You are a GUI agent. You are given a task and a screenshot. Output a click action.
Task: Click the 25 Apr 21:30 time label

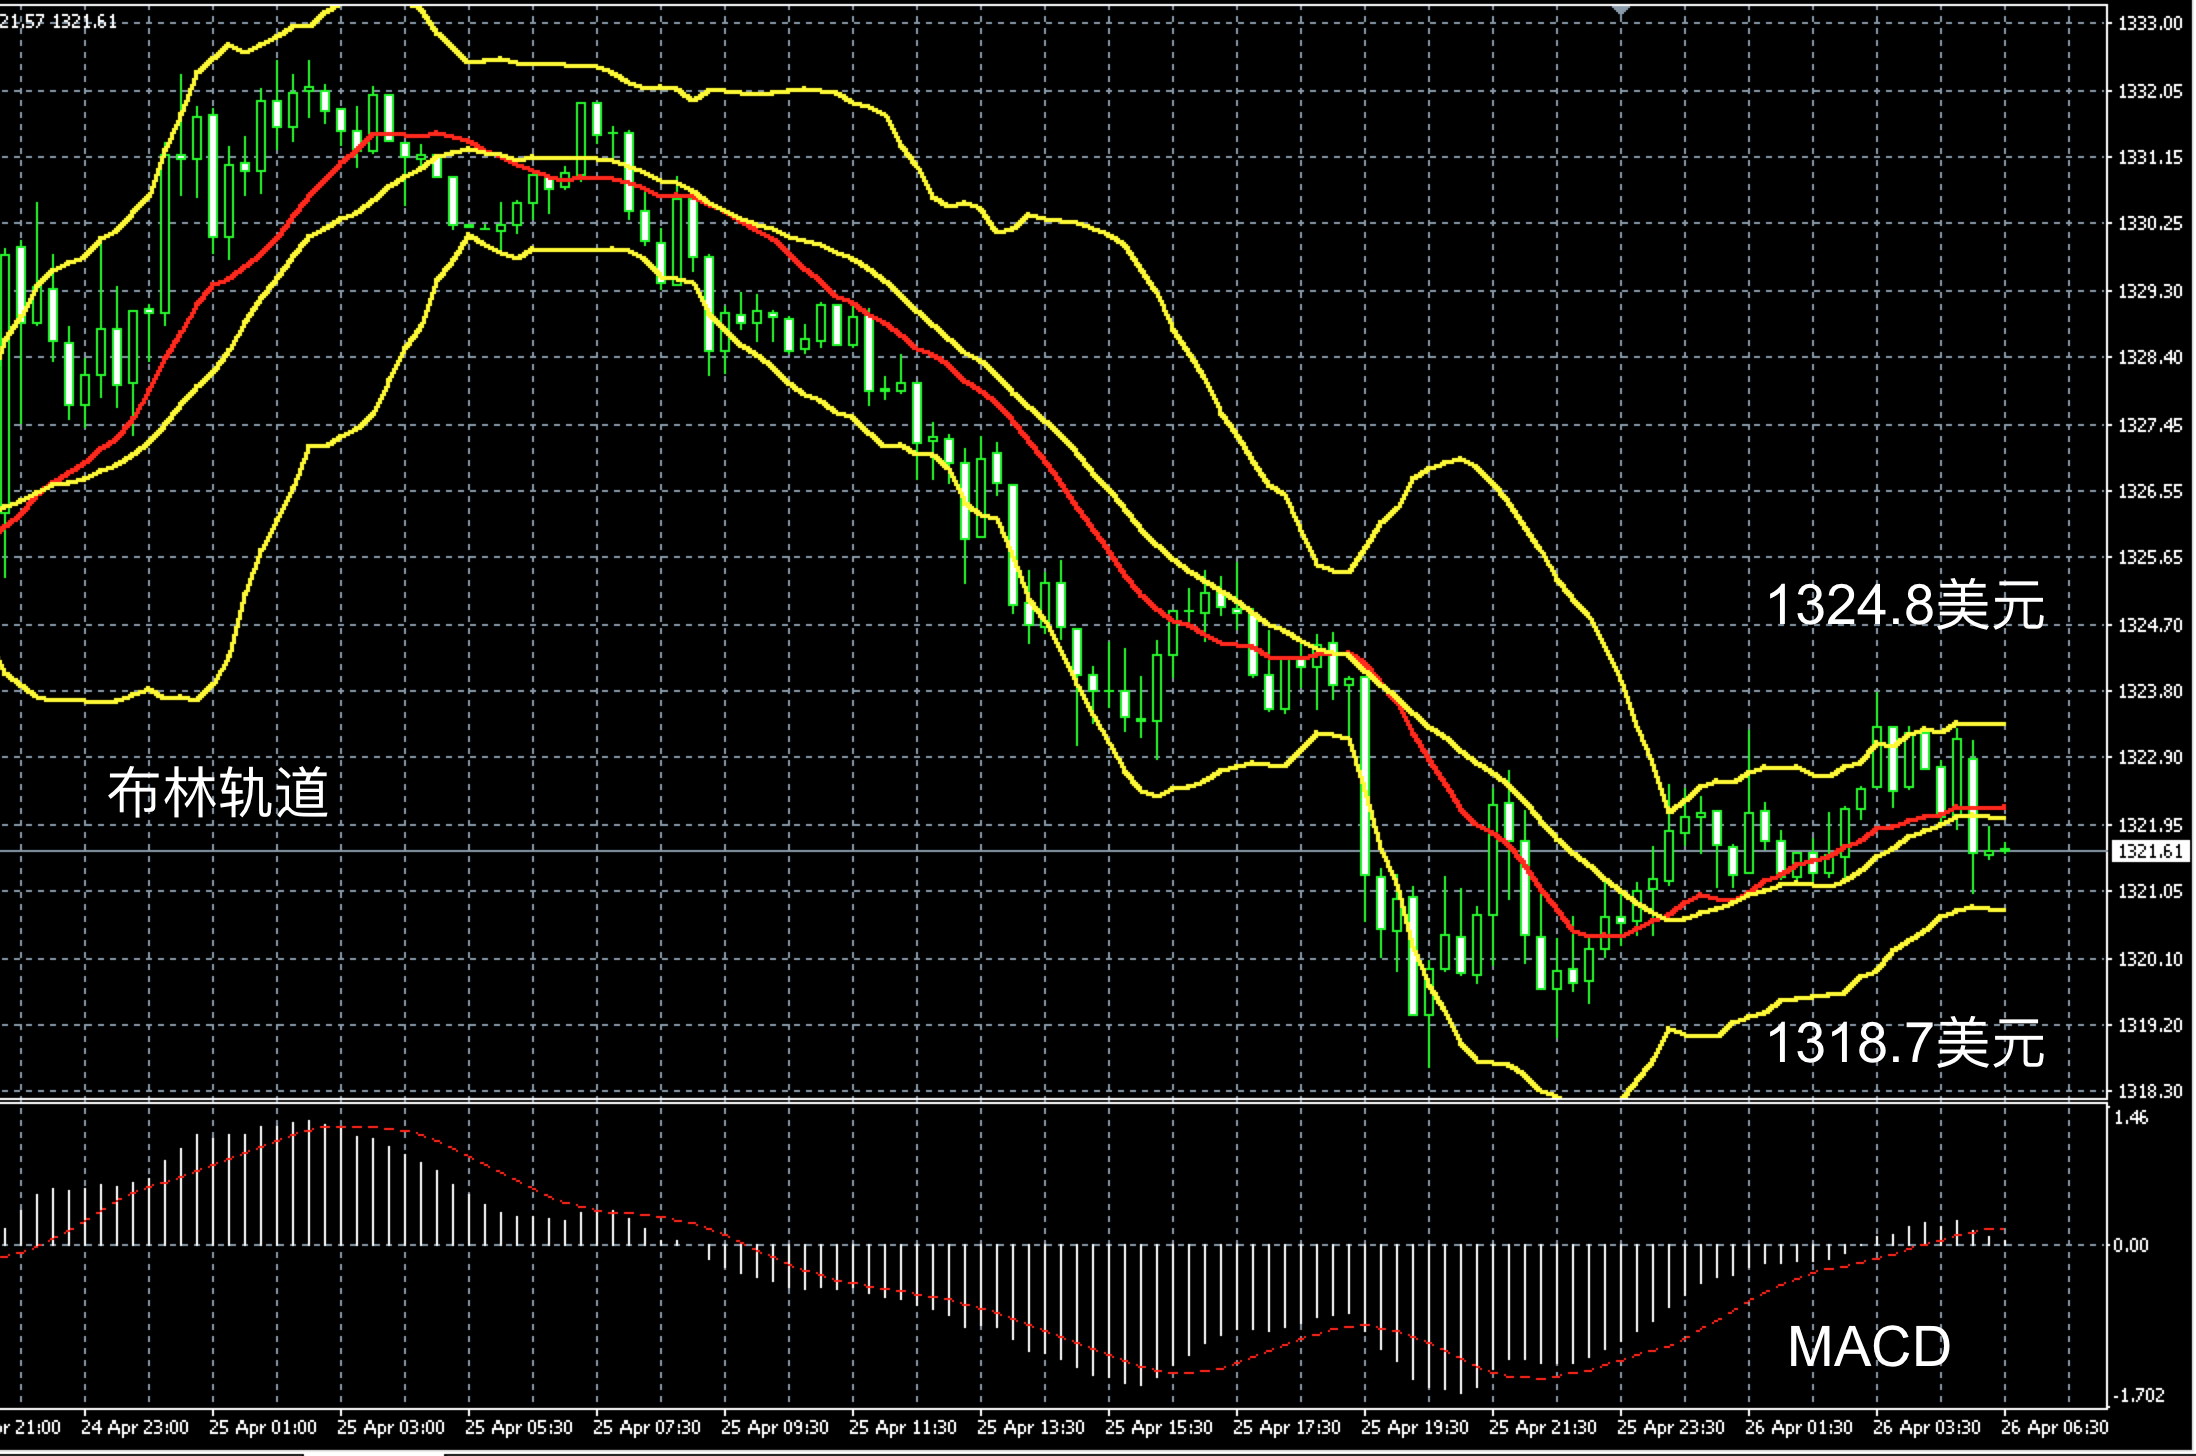1542,1427
